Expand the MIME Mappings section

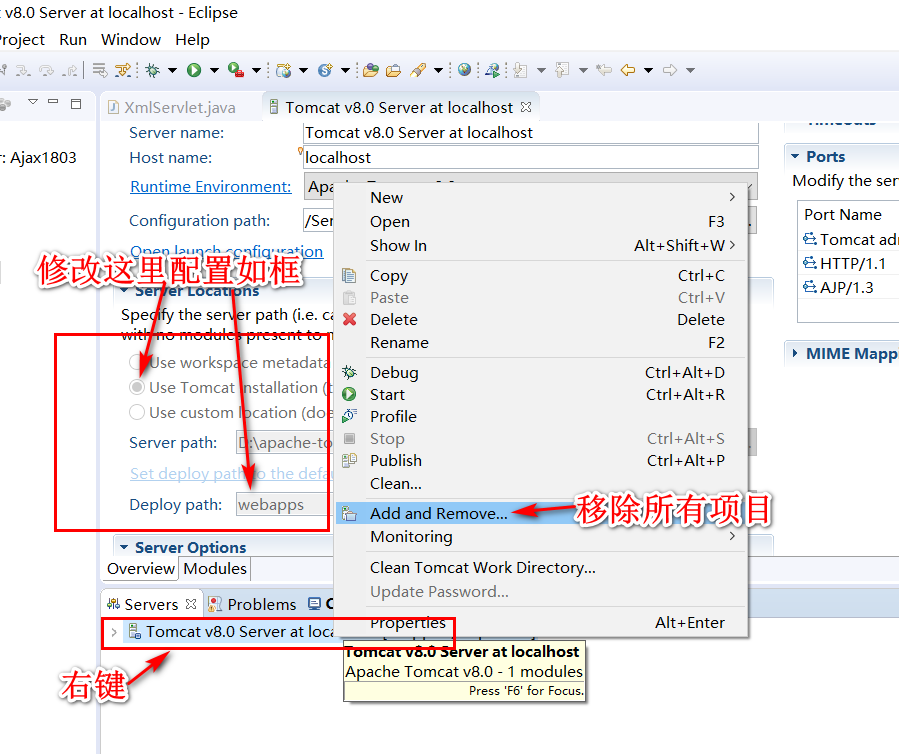[795, 353]
